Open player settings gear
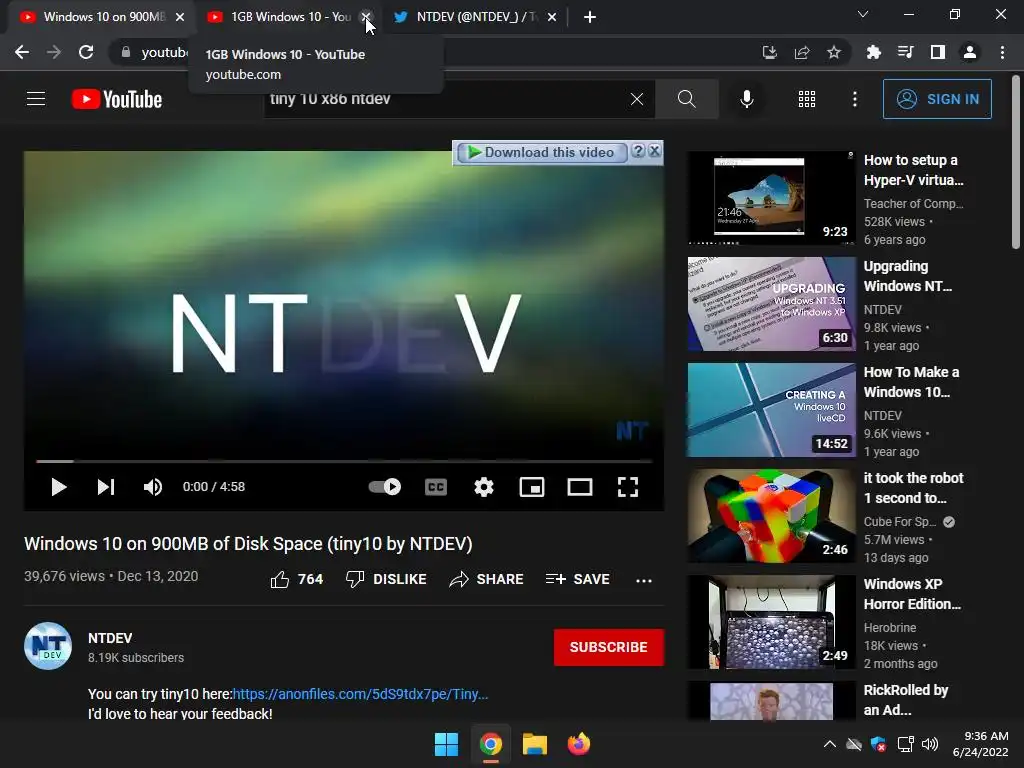This screenshot has height=768, width=1024. point(483,487)
